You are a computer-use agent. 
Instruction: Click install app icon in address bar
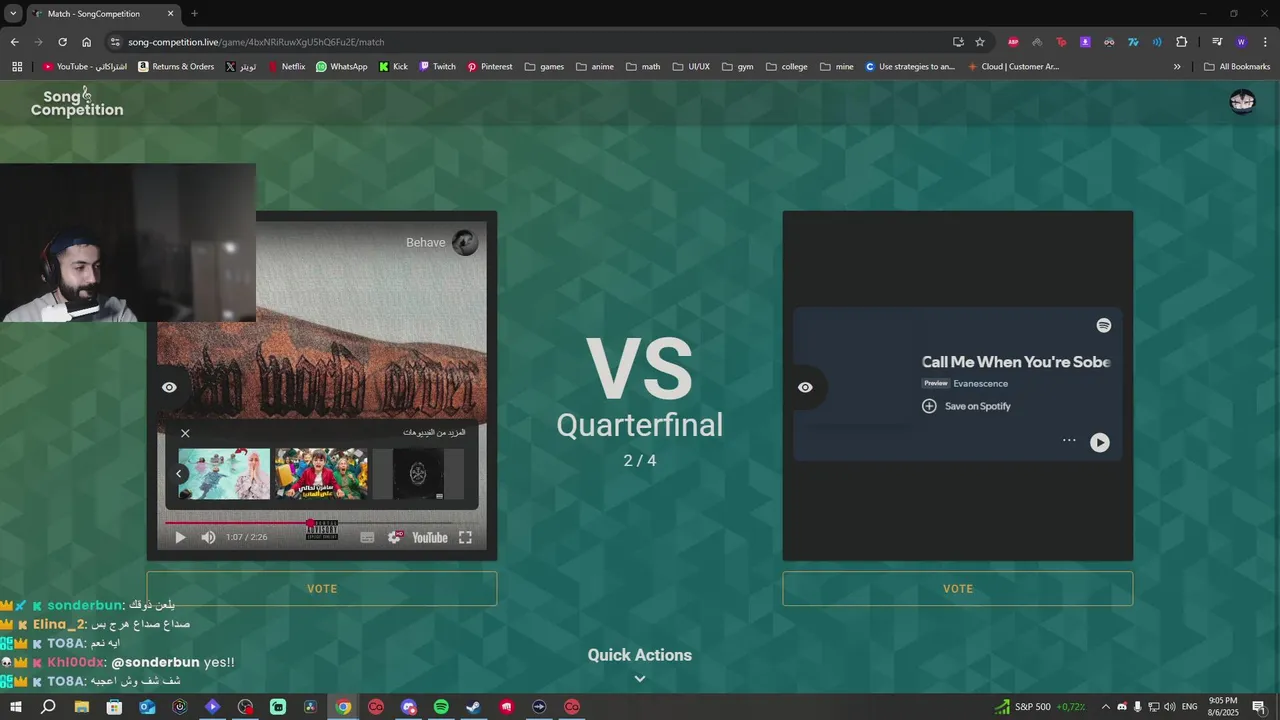click(x=958, y=42)
